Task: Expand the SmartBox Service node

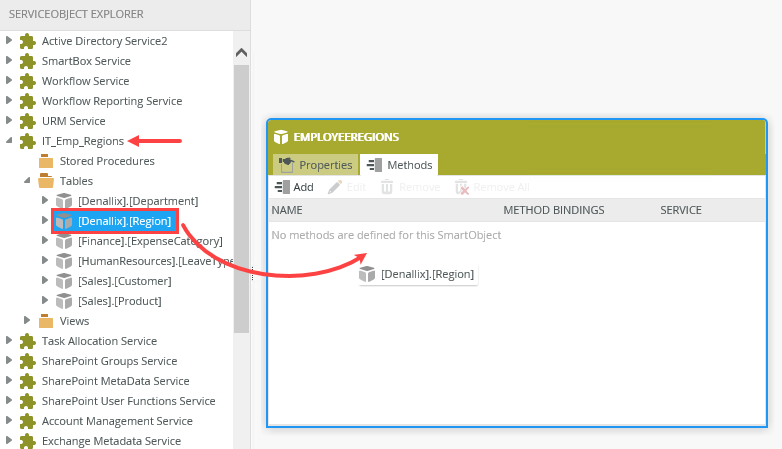Action: click(x=8, y=60)
